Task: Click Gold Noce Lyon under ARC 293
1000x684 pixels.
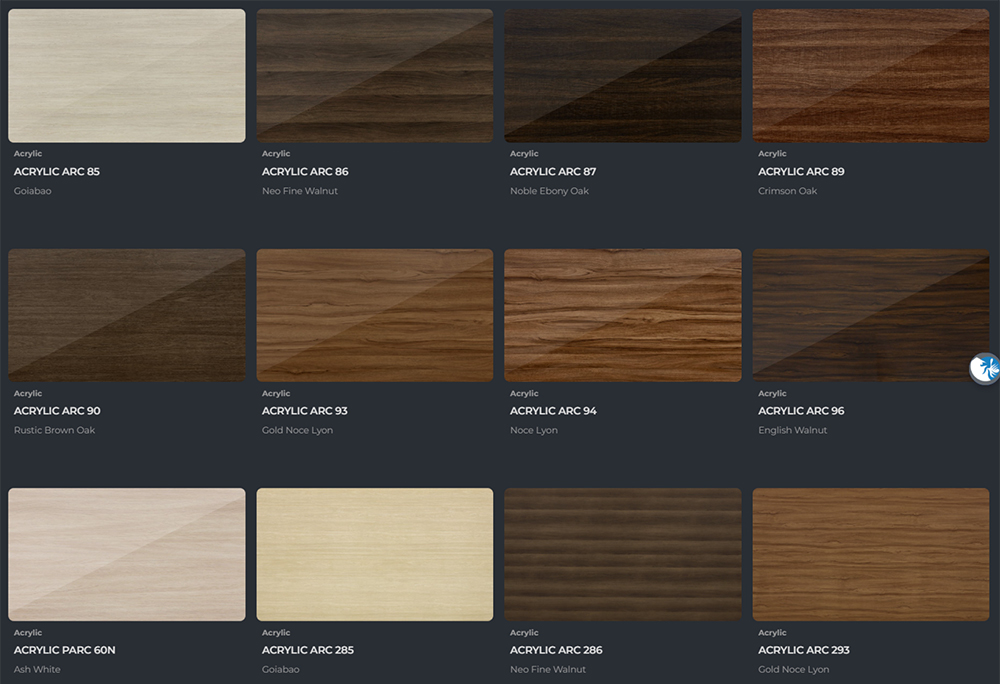Action: point(793,669)
